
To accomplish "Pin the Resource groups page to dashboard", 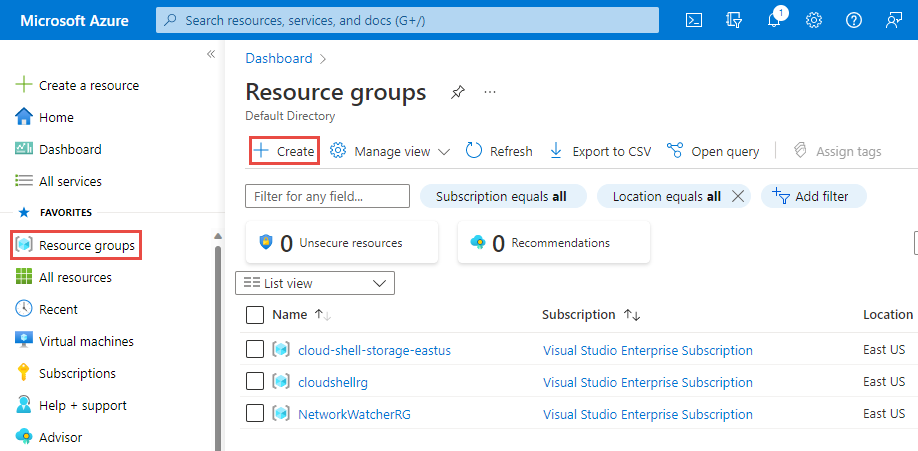I will [457, 92].
